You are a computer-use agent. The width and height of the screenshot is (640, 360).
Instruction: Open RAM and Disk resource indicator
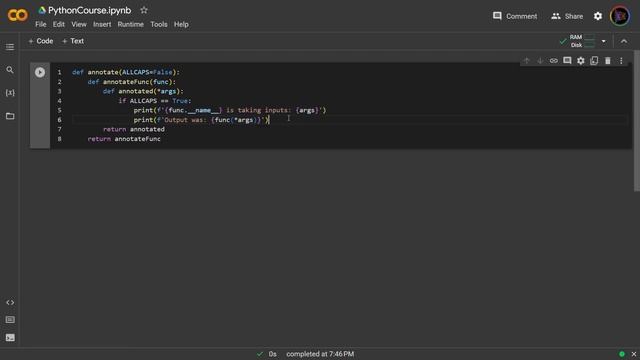pos(582,41)
